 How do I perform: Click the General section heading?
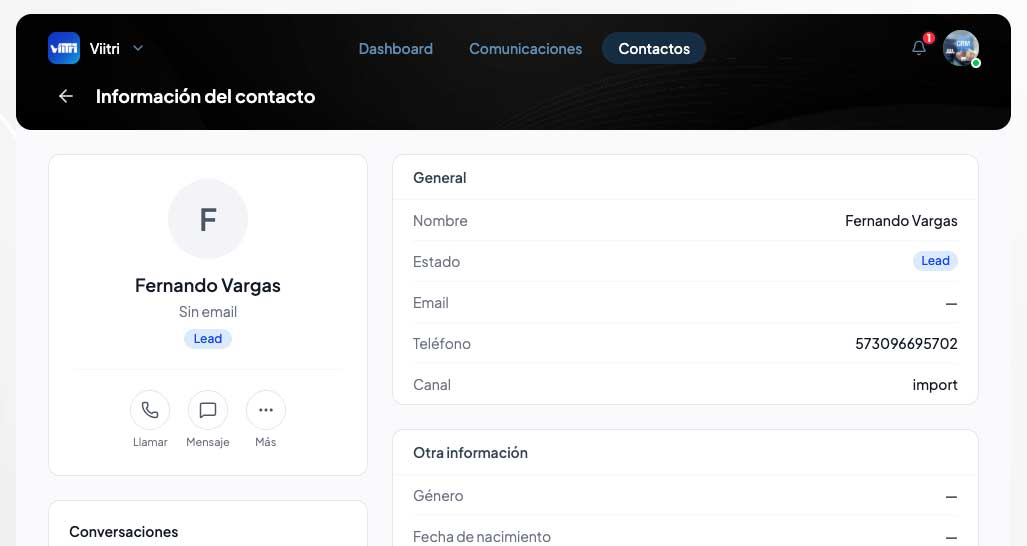tap(439, 177)
